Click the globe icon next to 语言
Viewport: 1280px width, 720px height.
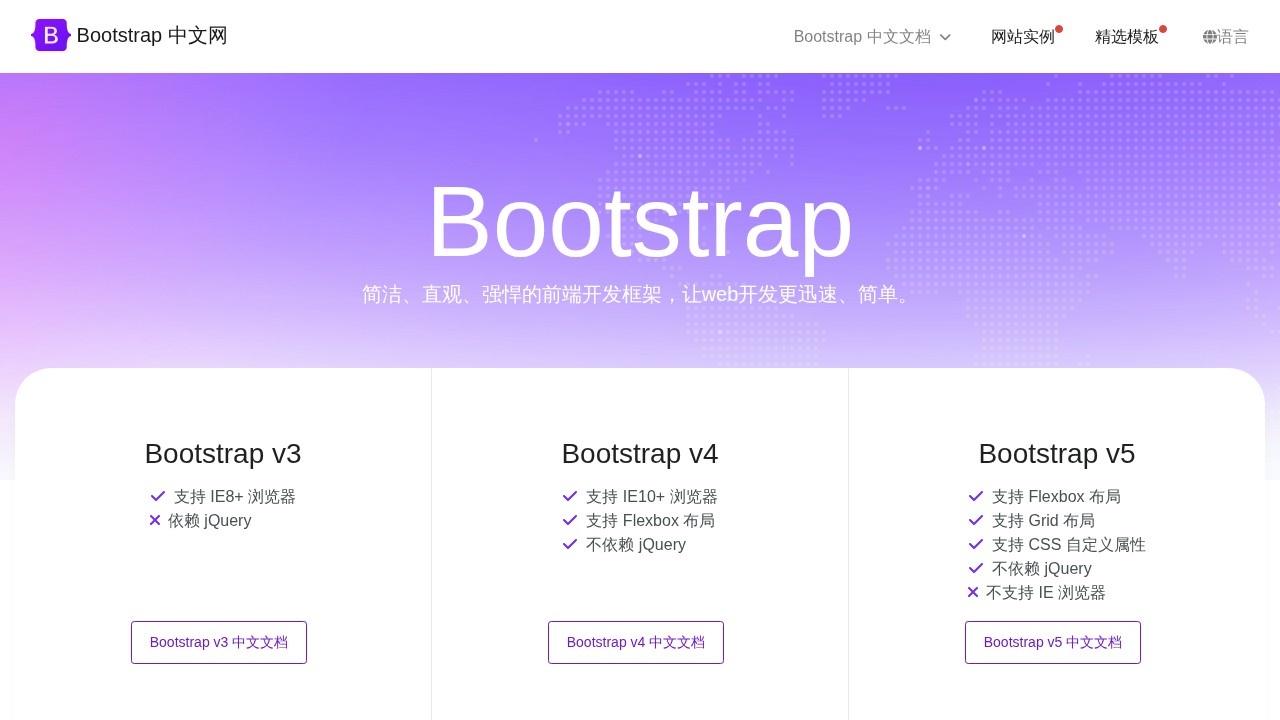(1209, 36)
